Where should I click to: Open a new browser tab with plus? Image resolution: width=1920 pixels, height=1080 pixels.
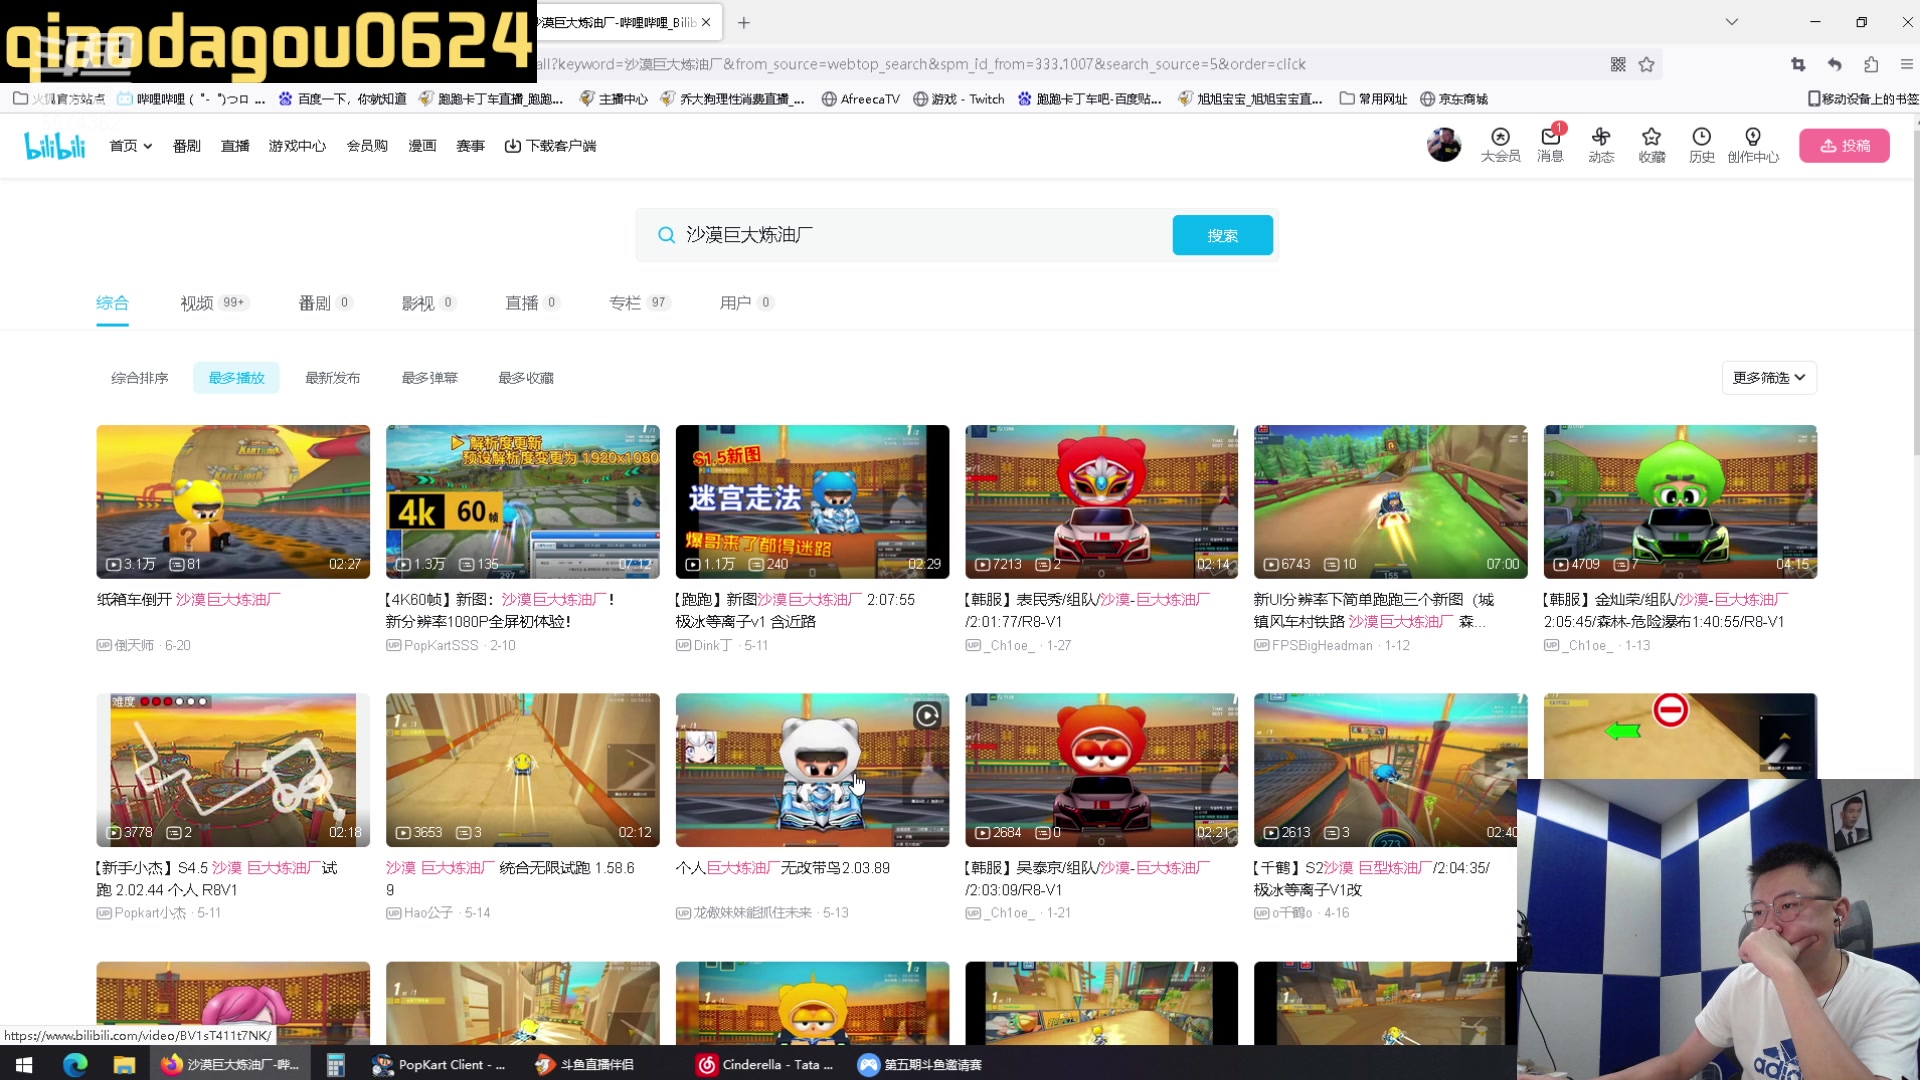[x=744, y=22]
